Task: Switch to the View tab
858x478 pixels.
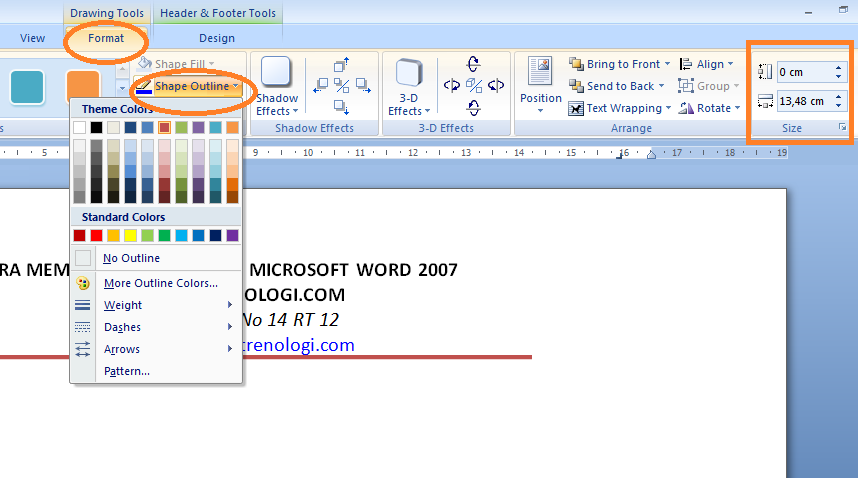Action: pos(32,38)
